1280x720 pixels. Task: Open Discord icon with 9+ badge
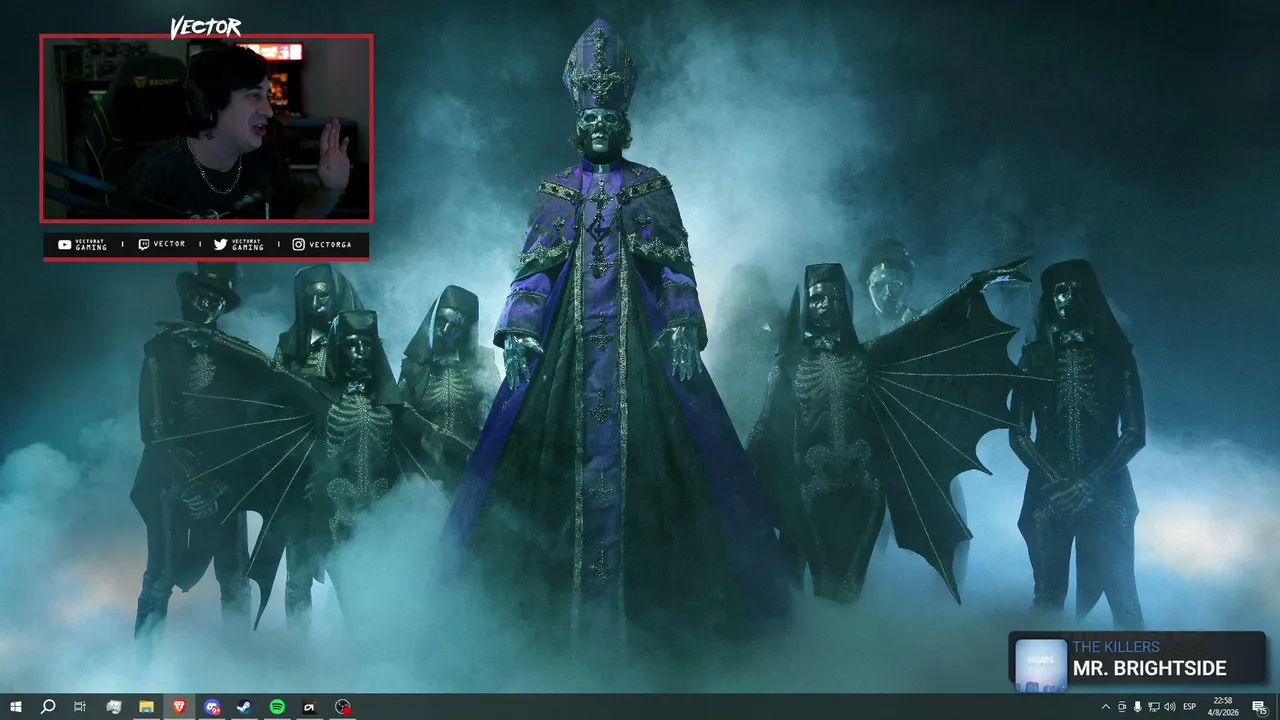tap(212, 707)
